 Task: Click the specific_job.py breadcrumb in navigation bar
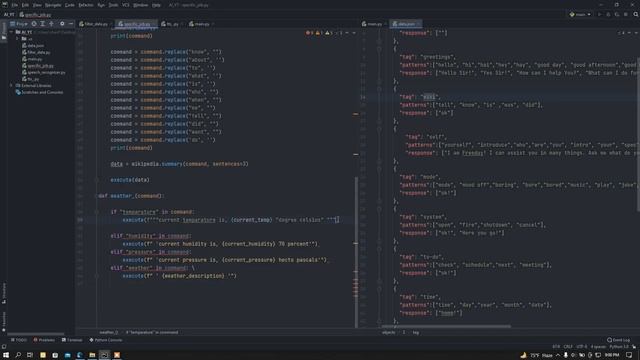tap(36, 15)
